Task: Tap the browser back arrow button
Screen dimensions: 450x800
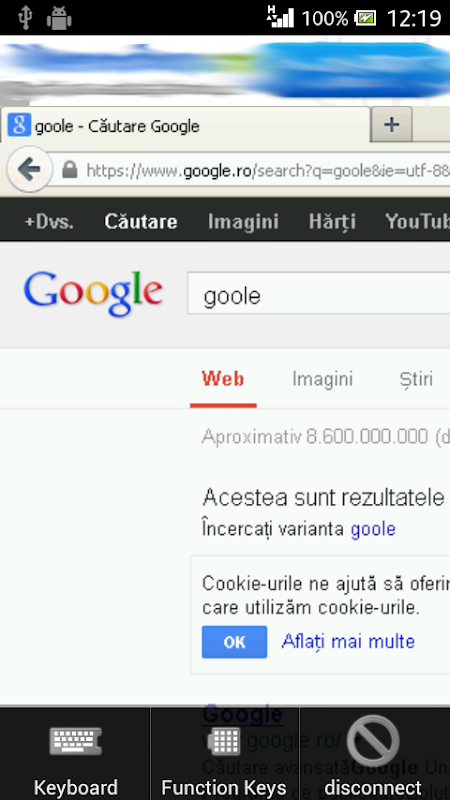Action: 30,169
